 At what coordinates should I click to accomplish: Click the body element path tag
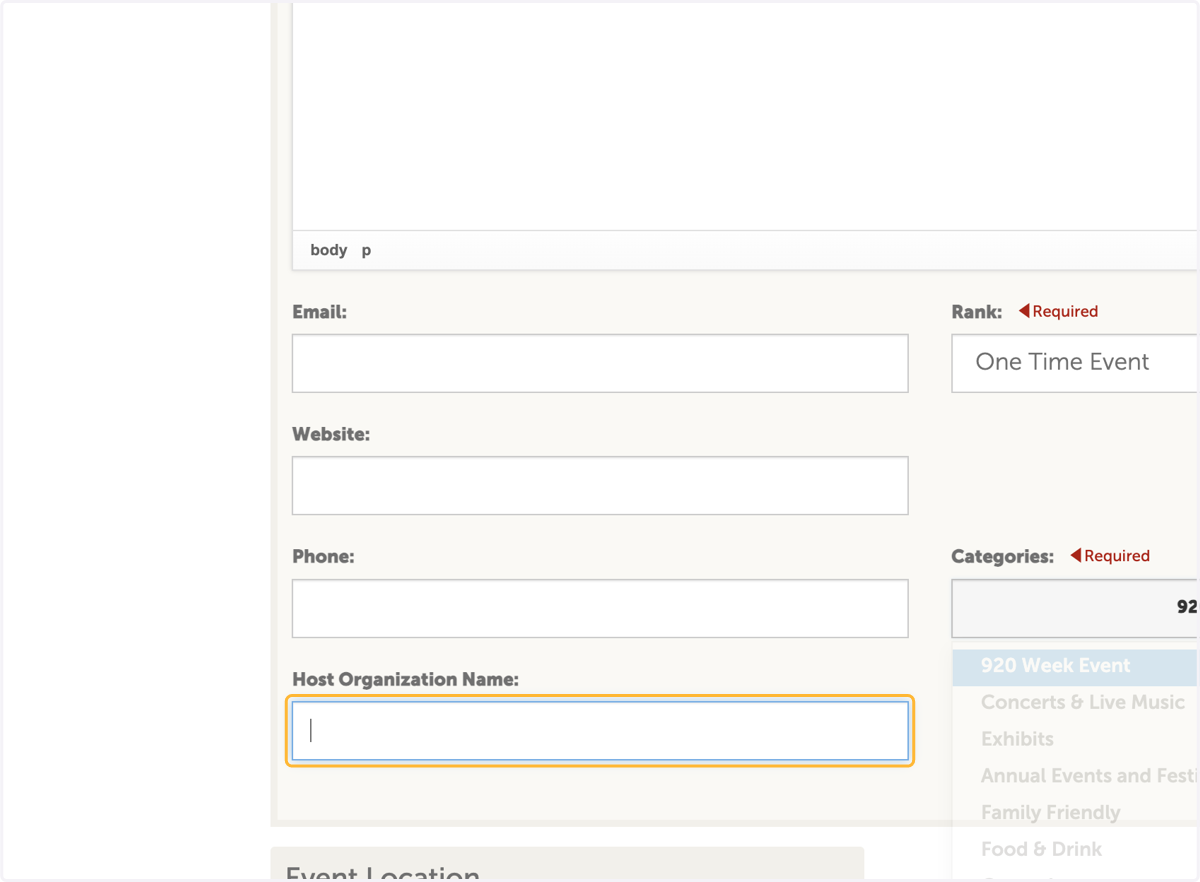(x=329, y=250)
